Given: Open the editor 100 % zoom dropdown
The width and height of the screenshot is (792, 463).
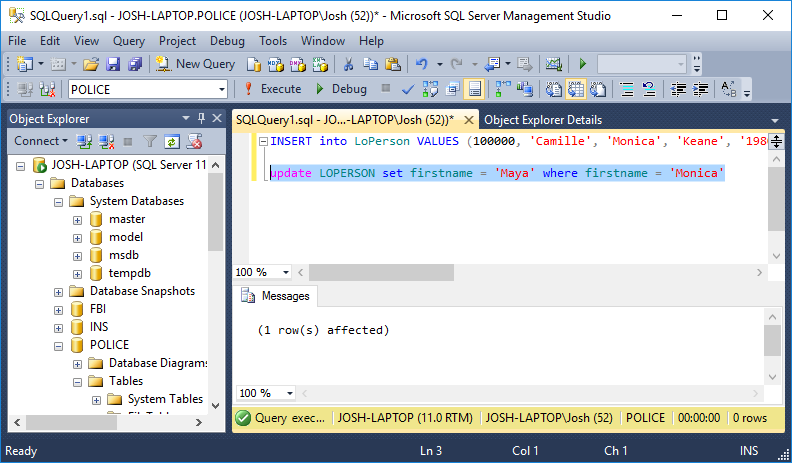Looking at the screenshot, I should [x=285, y=272].
